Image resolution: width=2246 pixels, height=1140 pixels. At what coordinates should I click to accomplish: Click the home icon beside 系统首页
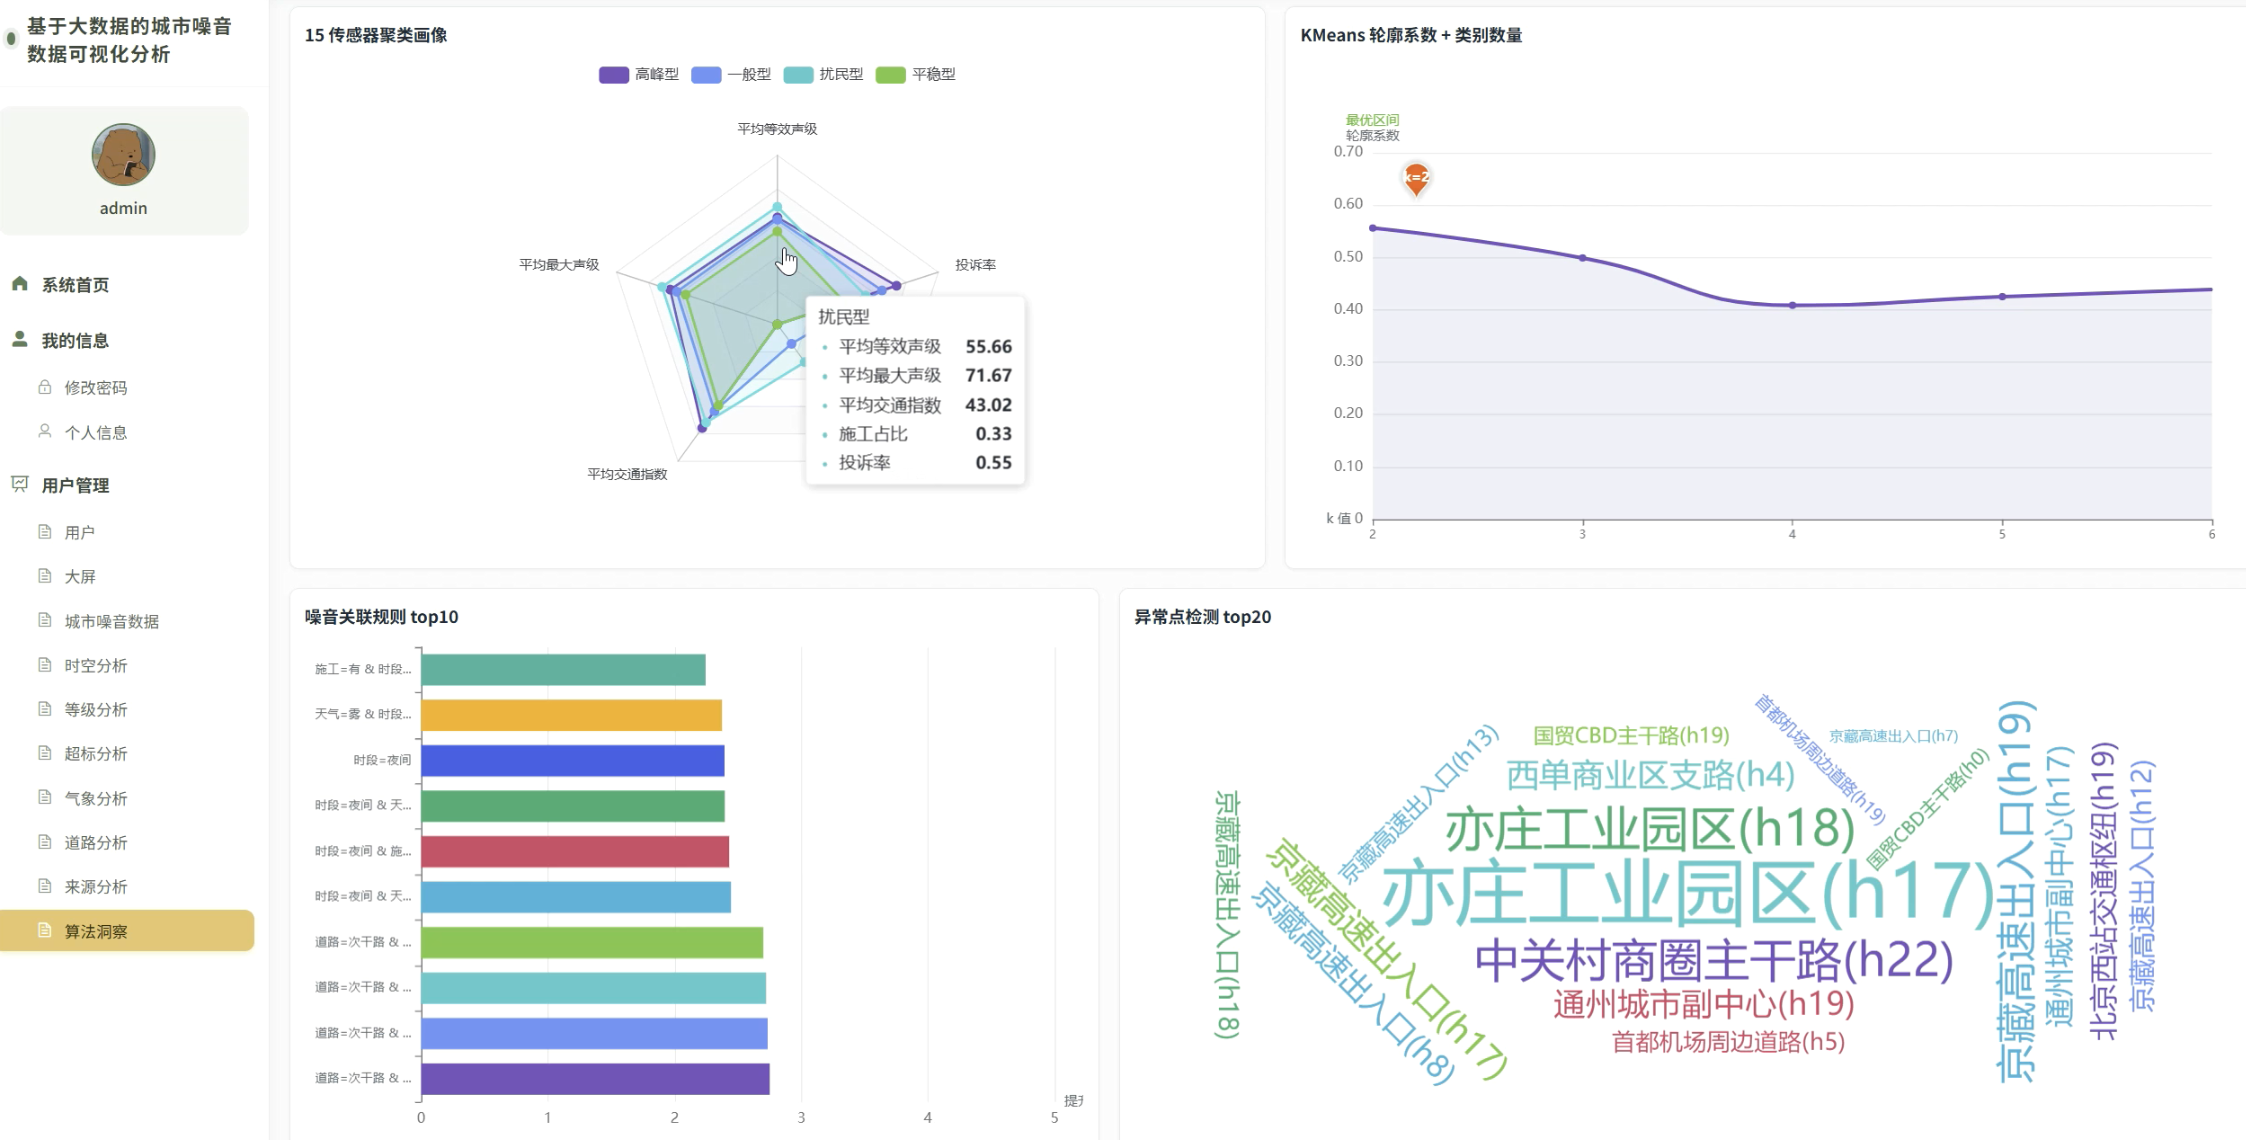click(x=20, y=284)
